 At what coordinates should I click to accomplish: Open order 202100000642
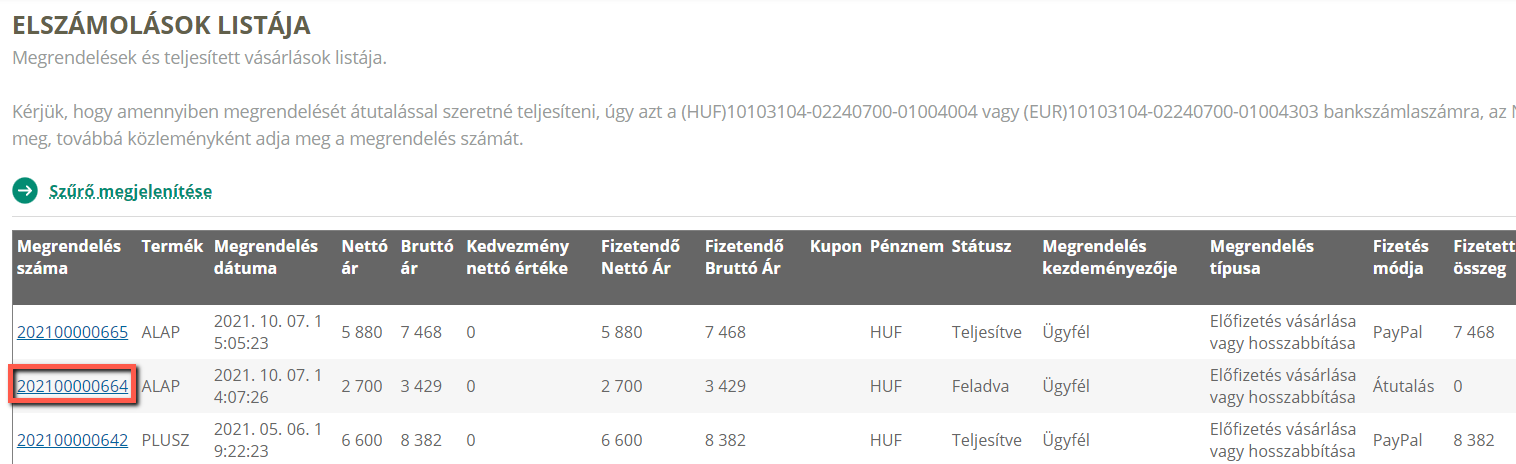coord(72,440)
